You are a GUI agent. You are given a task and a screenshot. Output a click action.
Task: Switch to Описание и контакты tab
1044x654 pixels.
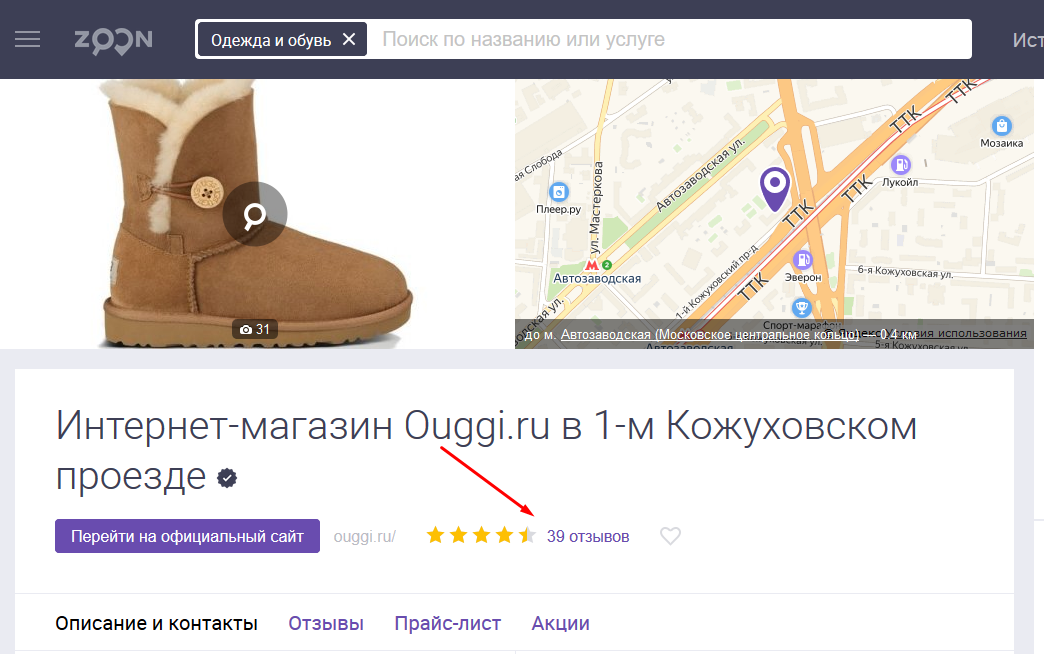pos(156,623)
